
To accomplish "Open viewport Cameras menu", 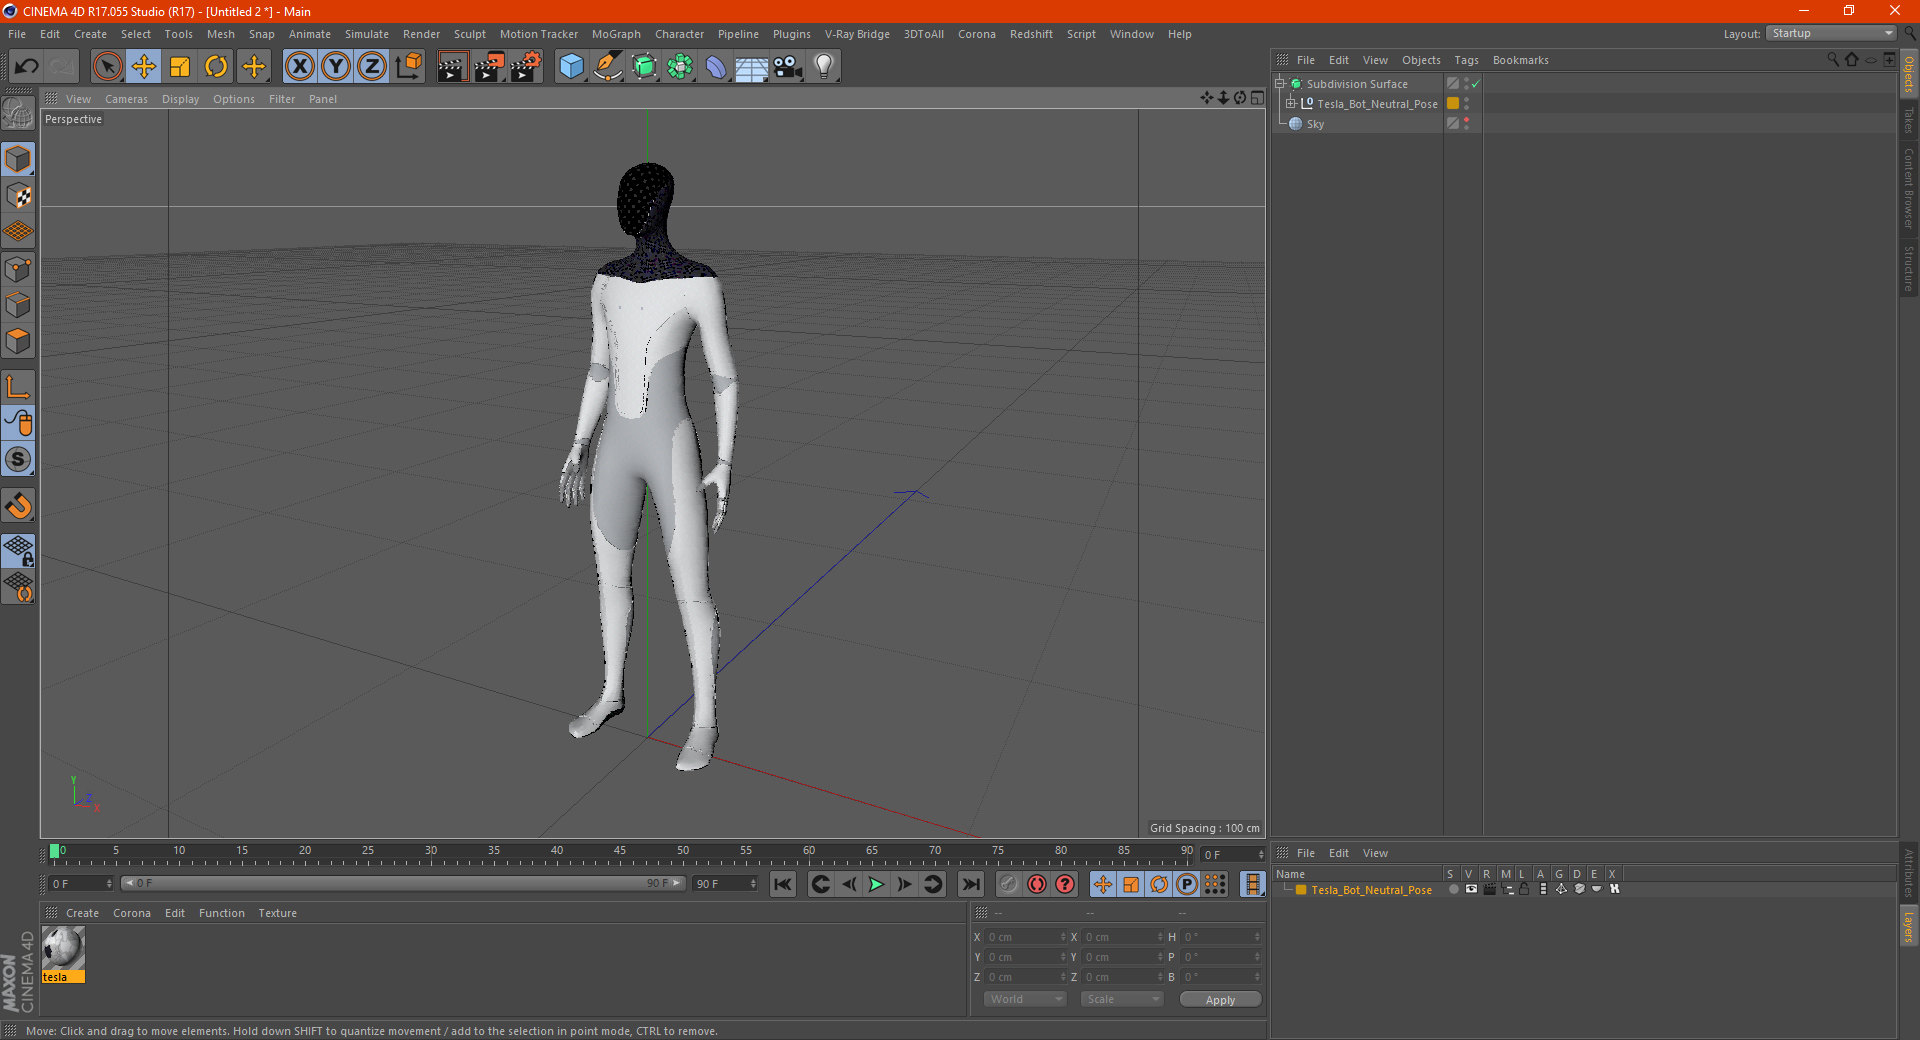I will pos(126,99).
